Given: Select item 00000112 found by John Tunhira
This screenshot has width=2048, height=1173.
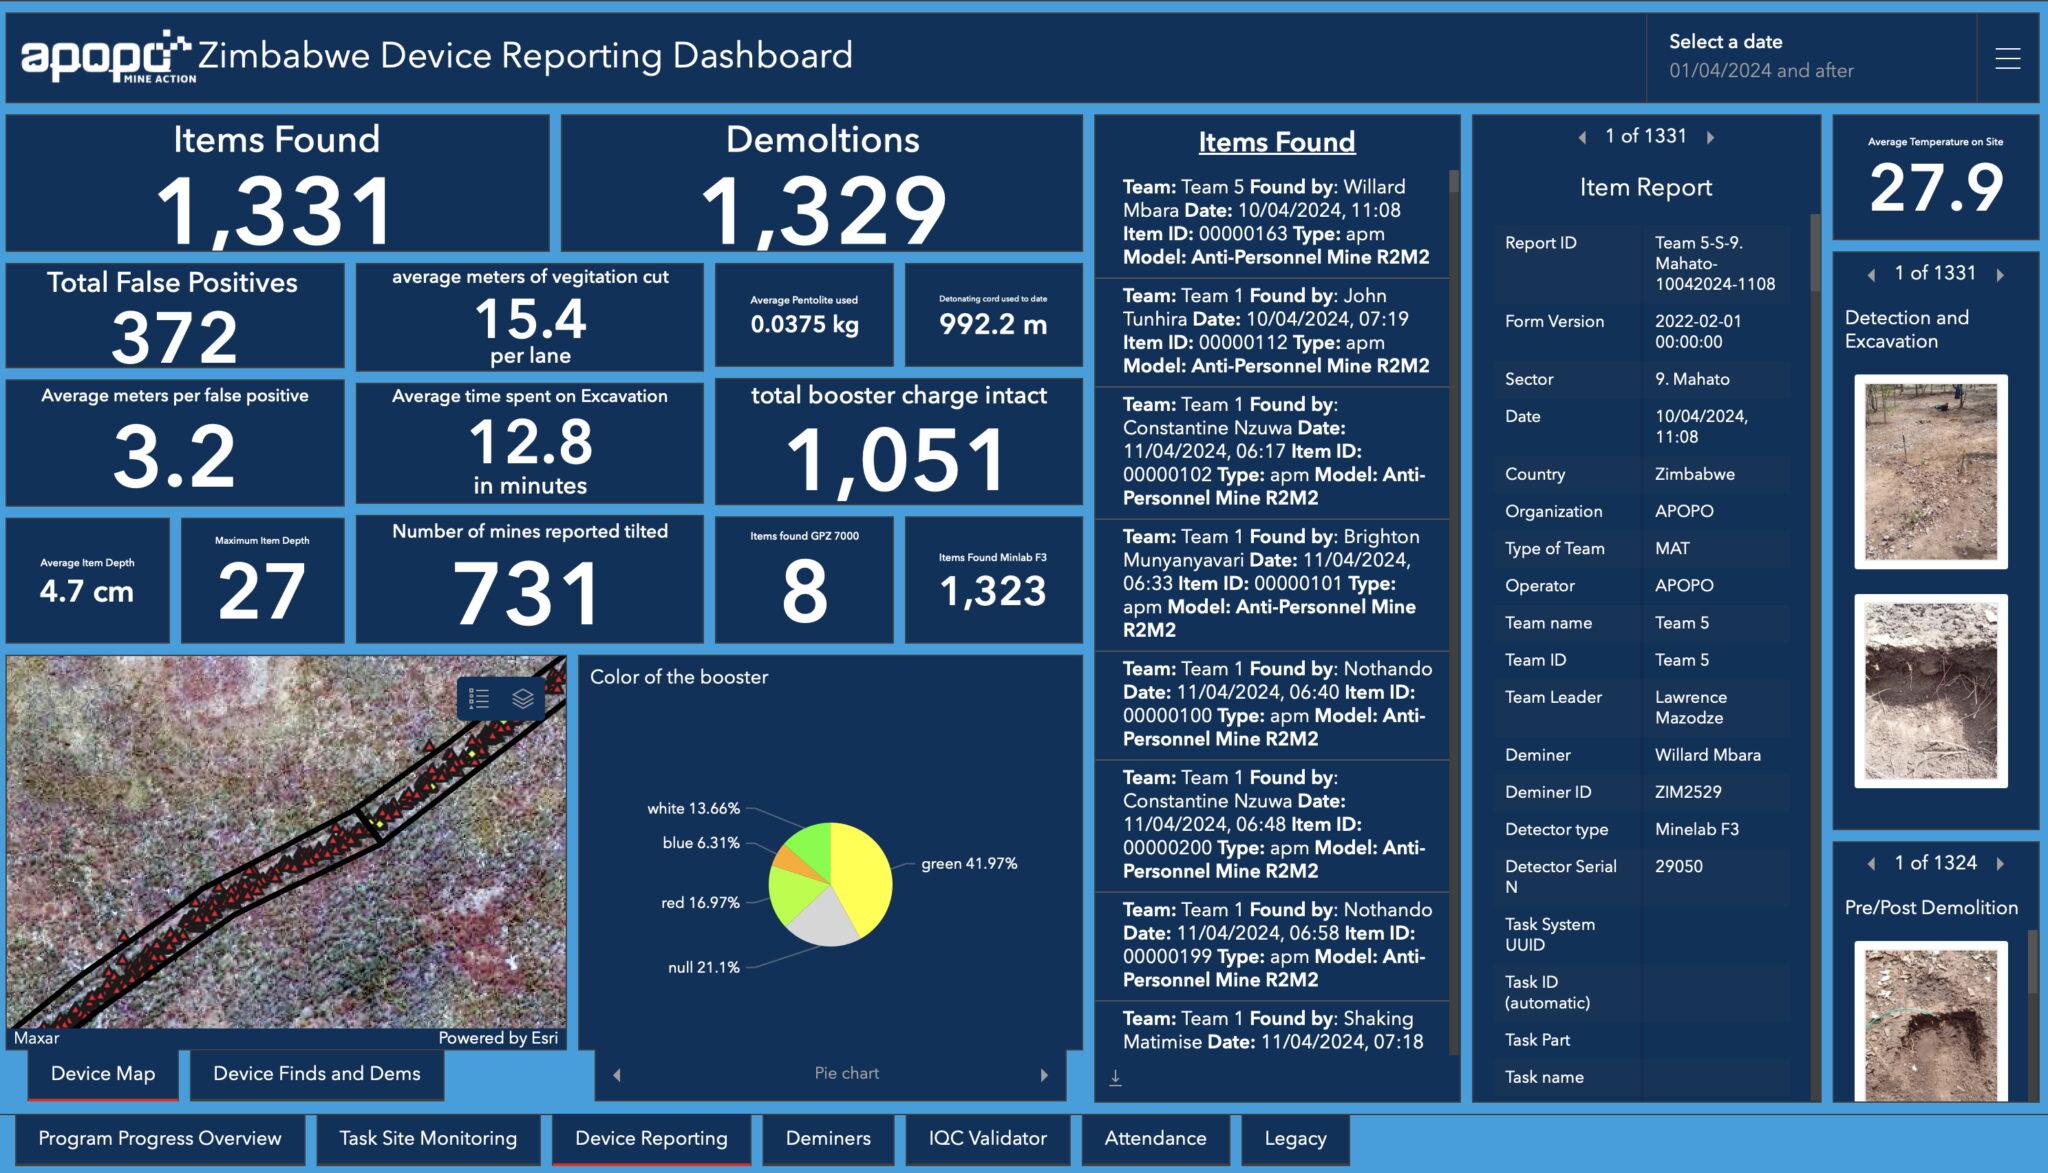Looking at the screenshot, I should coord(1272,331).
